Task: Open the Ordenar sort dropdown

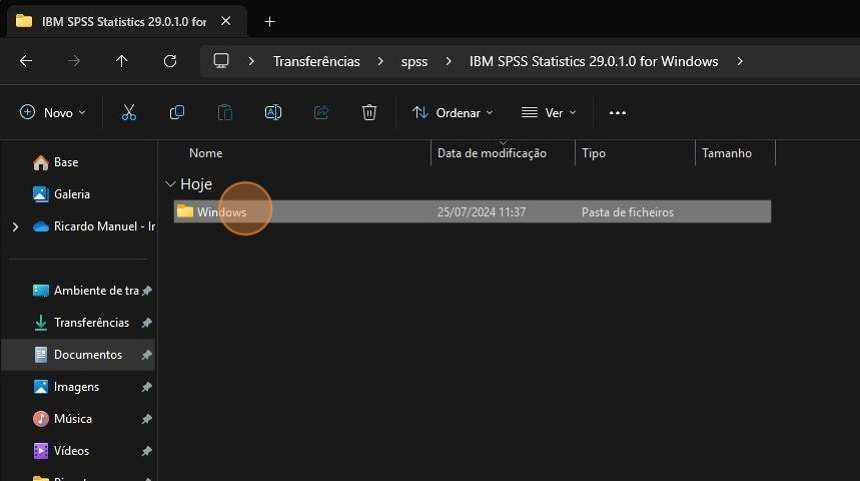Action: click(452, 112)
